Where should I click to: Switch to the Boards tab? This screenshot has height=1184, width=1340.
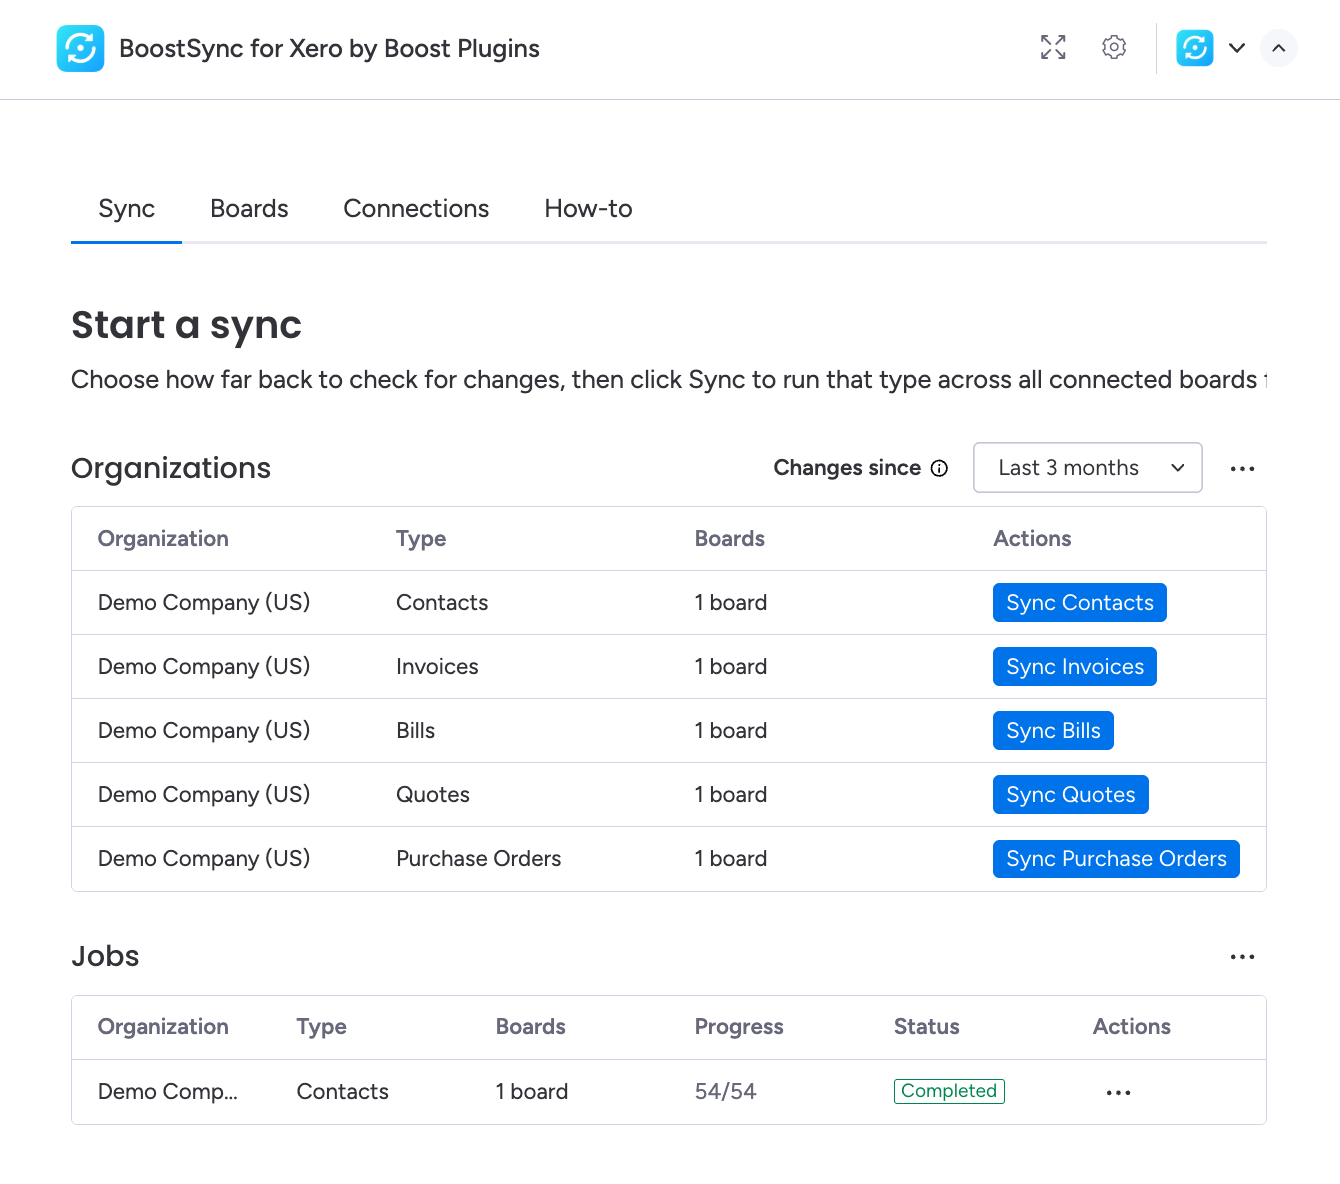coord(249,209)
